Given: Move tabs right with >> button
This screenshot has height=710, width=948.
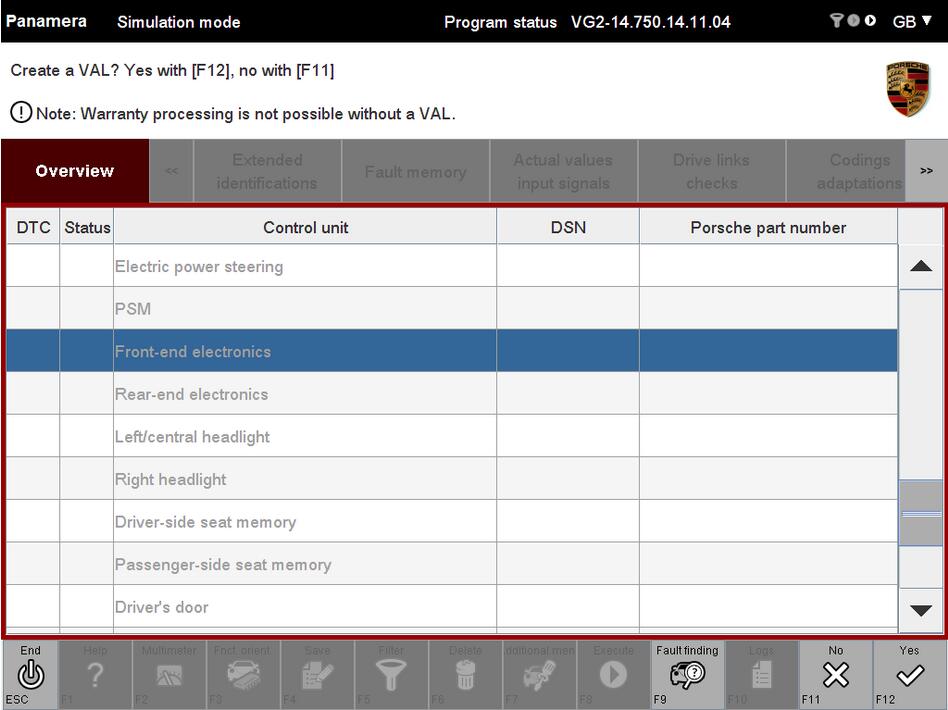Looking at the screenshot, I should click(x=926, y=171).
